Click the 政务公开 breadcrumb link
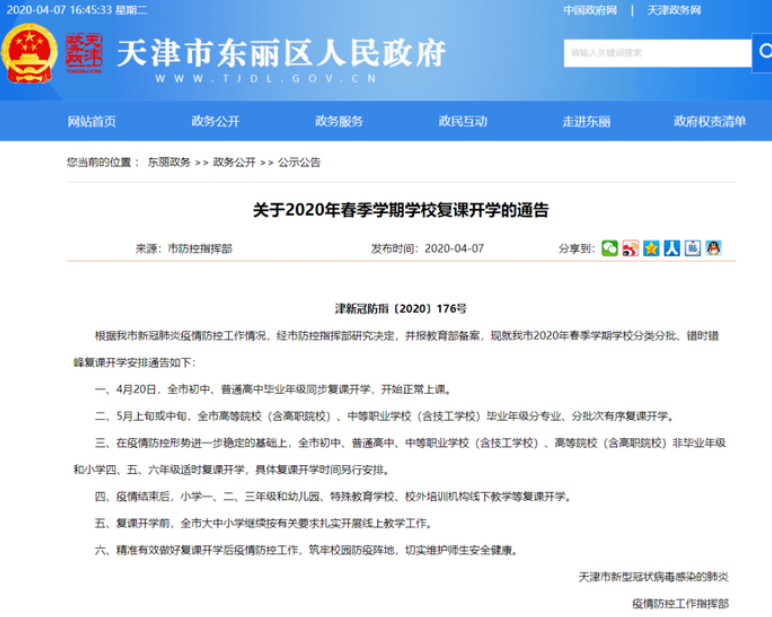This screenshot has width=772, height=617. 234,161
